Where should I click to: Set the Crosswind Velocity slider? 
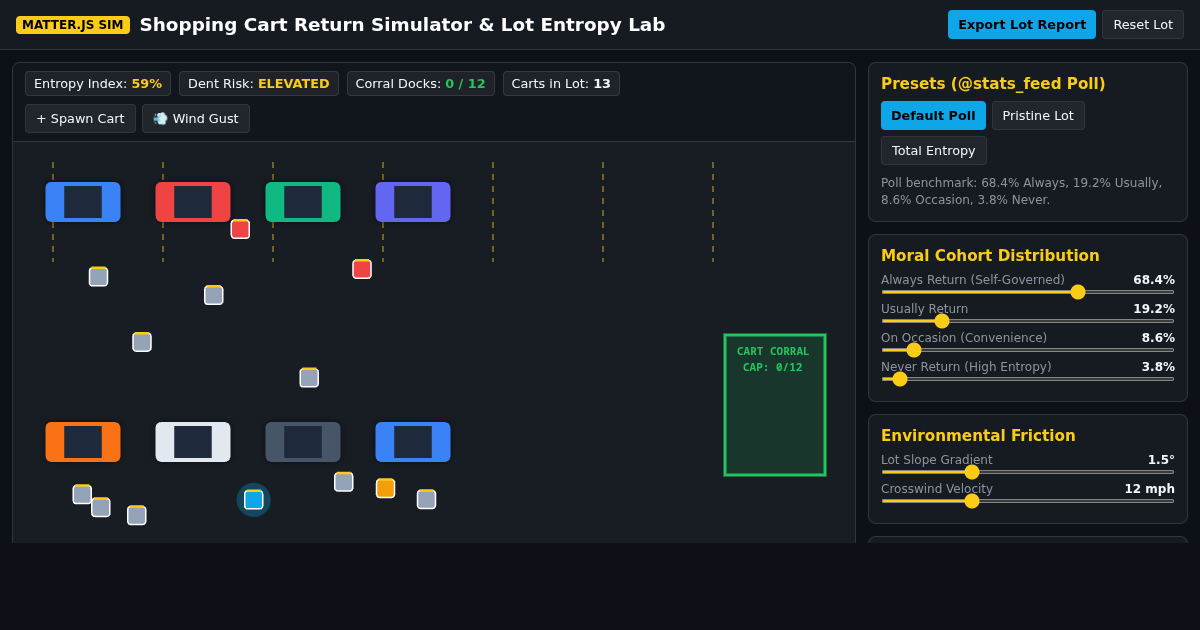[x=1028, y=501]
